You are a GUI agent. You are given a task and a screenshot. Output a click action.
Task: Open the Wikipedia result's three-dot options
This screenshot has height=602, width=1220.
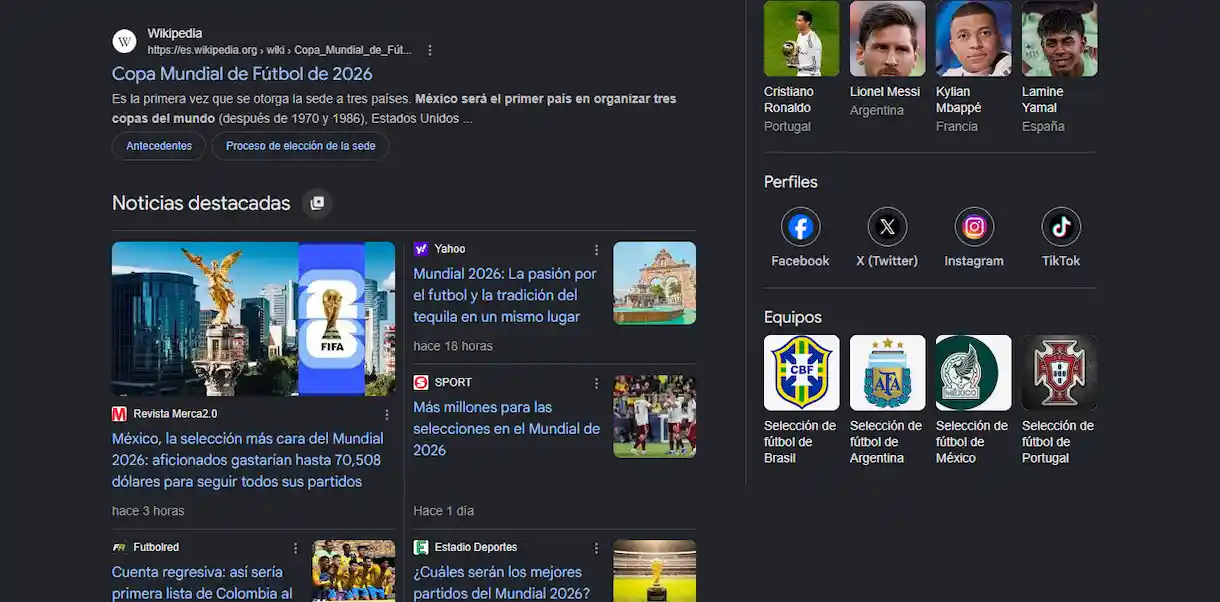(430, 50)
